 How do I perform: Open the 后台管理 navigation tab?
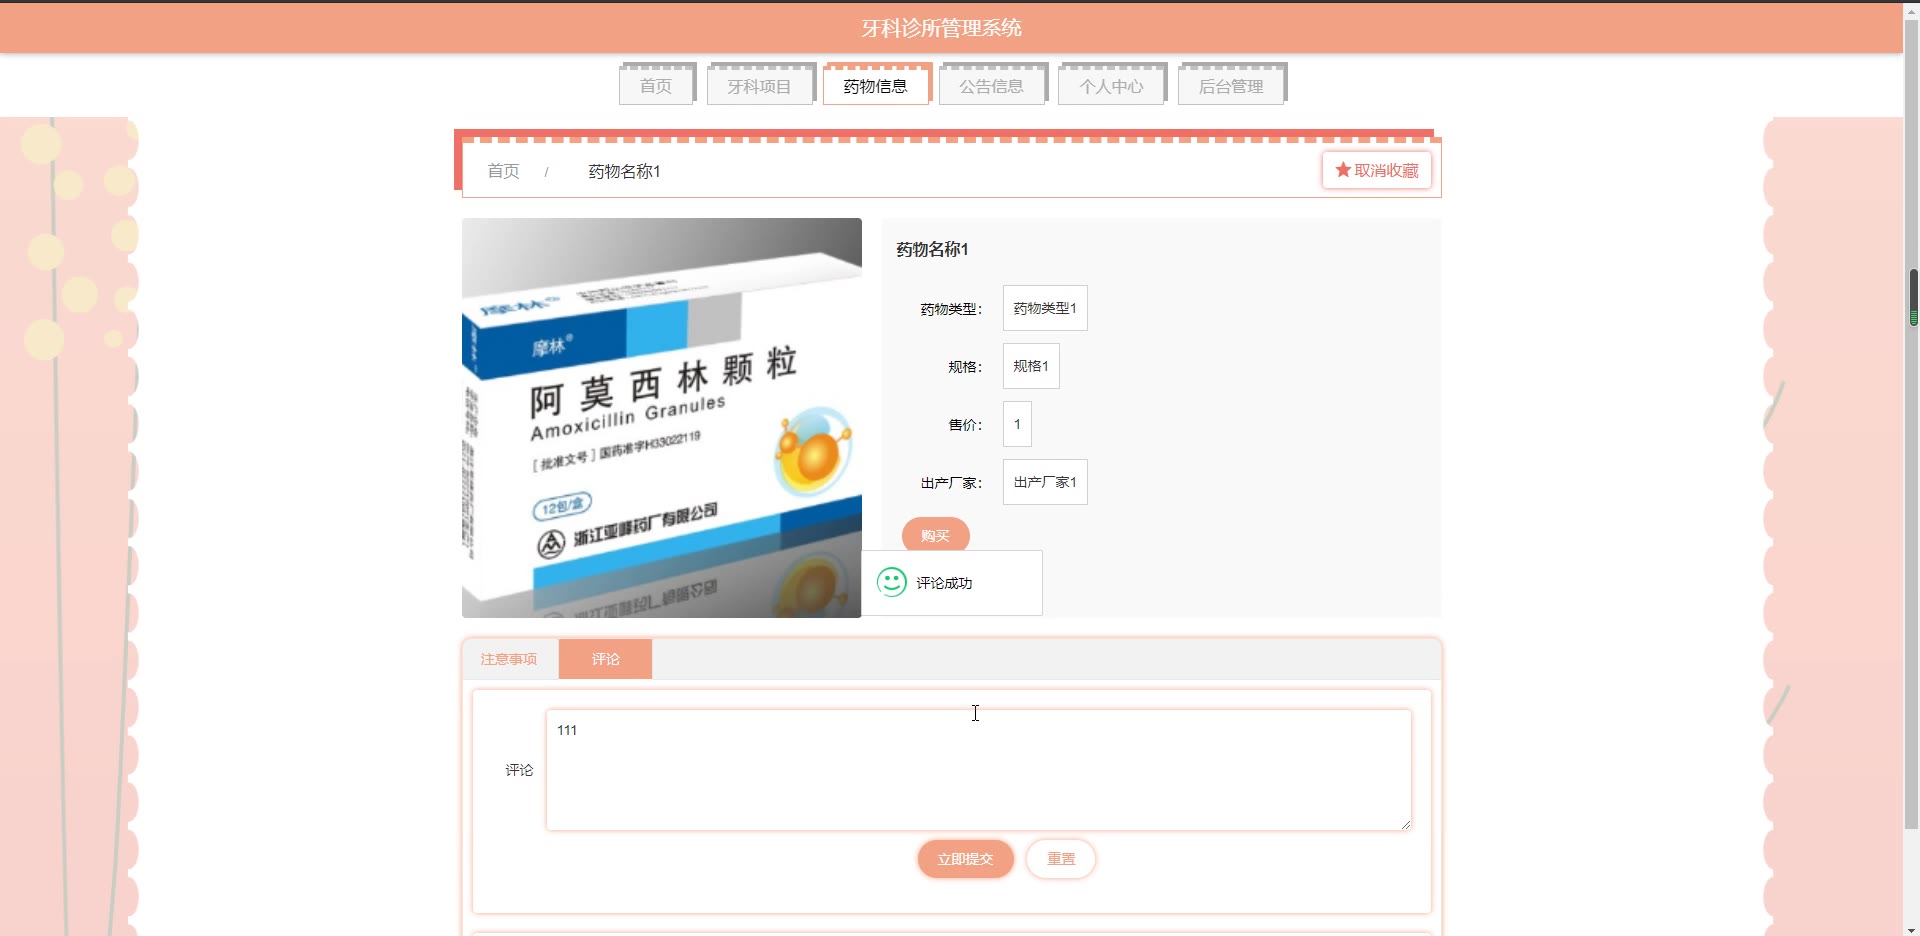click(x=1231, y=86)
